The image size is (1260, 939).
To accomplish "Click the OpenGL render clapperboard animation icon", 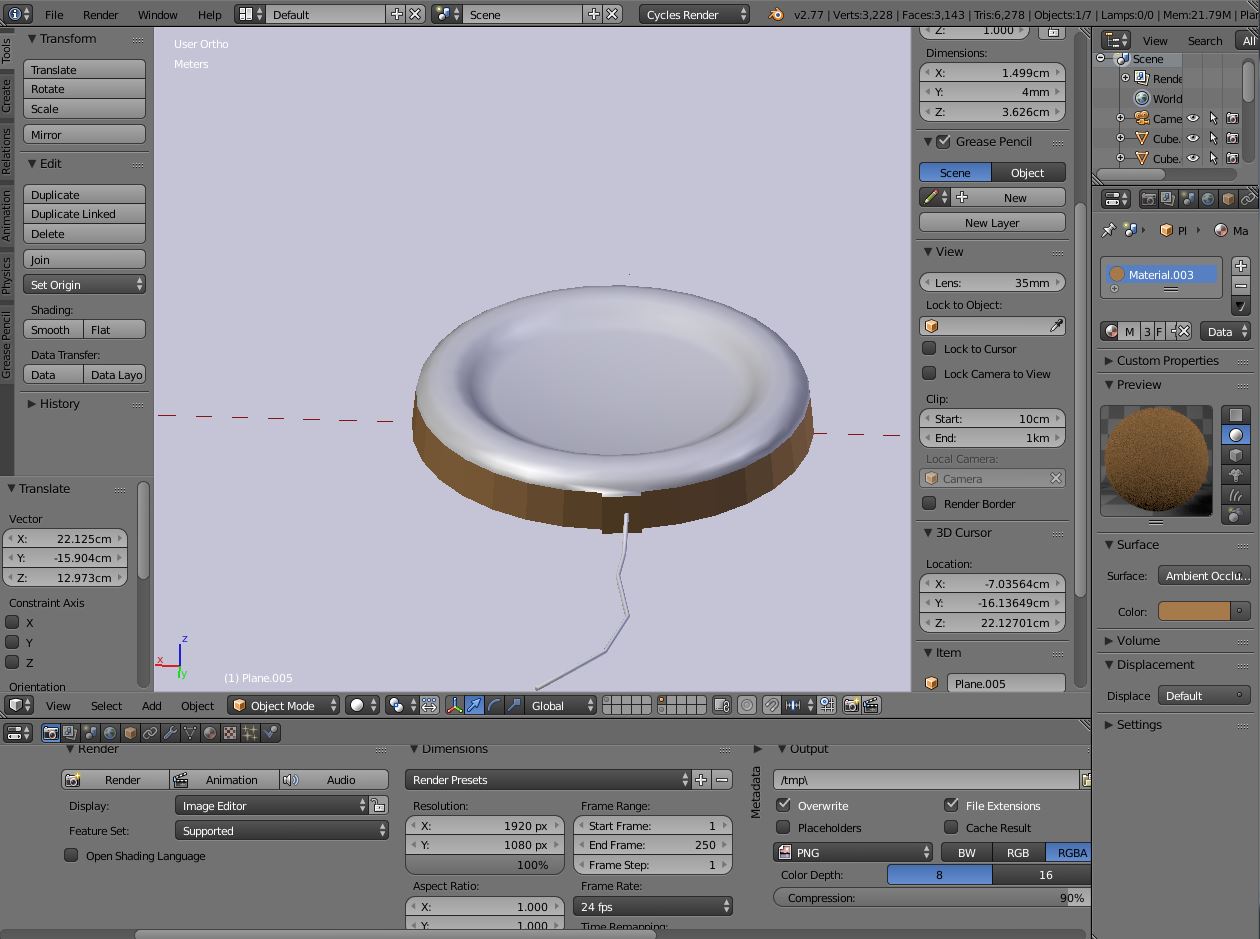I will click(x=871, y=705).
